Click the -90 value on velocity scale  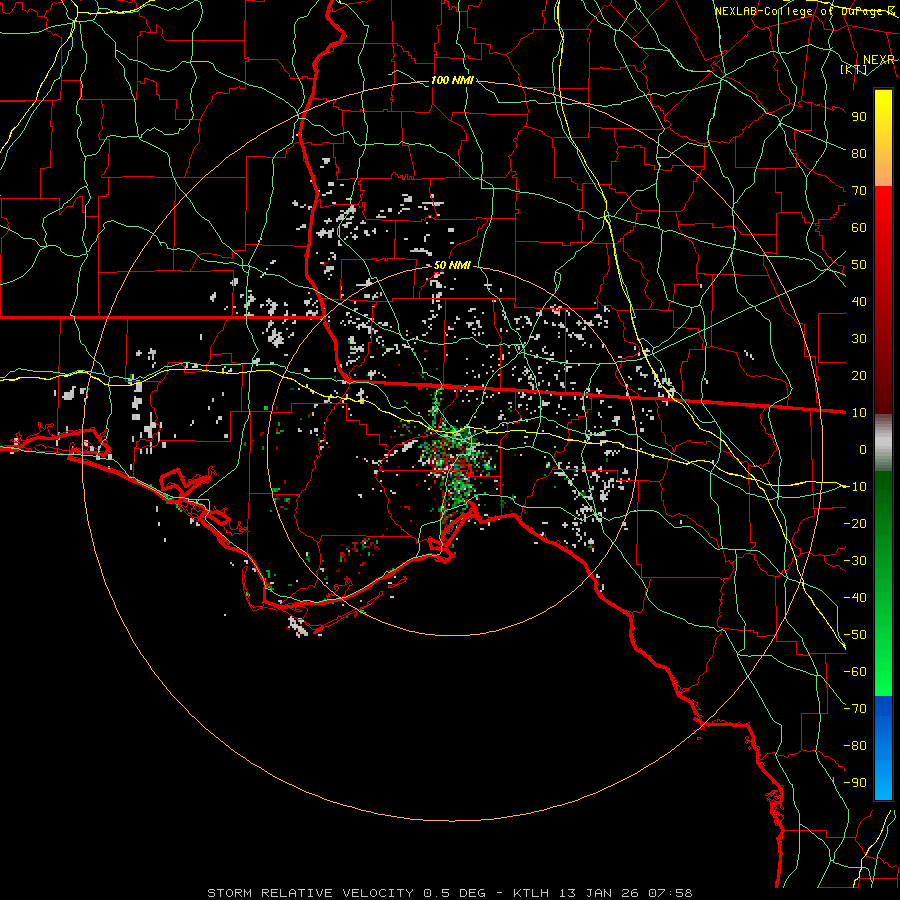tap(855, 783)
